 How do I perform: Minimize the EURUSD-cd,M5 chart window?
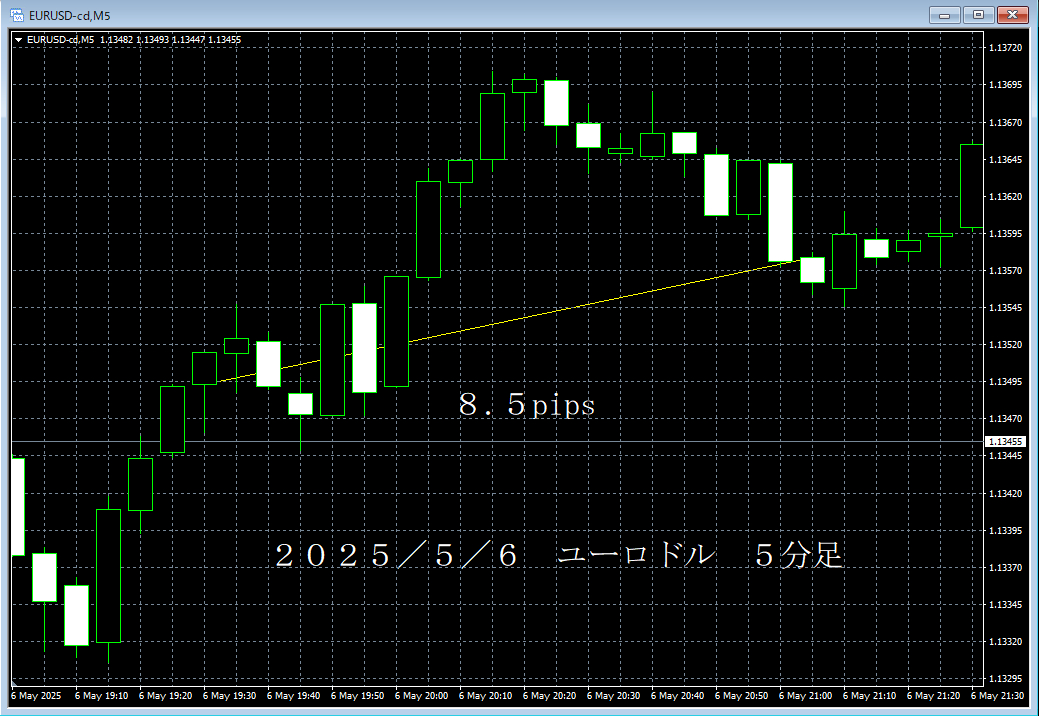click(x=945, y=14)
